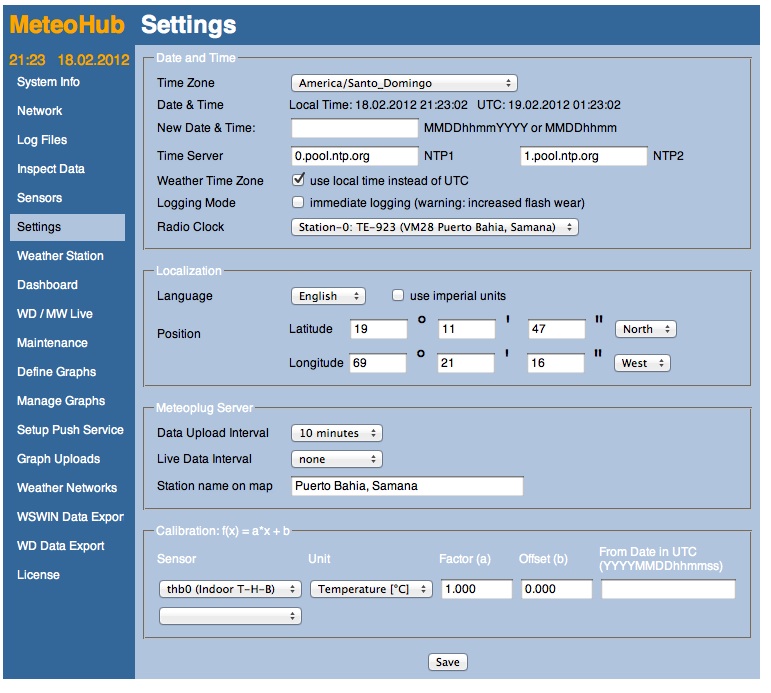This screenshot has width=771, height=693.
Task: Click the NTP1 time server field
Action: click(354, 156)
